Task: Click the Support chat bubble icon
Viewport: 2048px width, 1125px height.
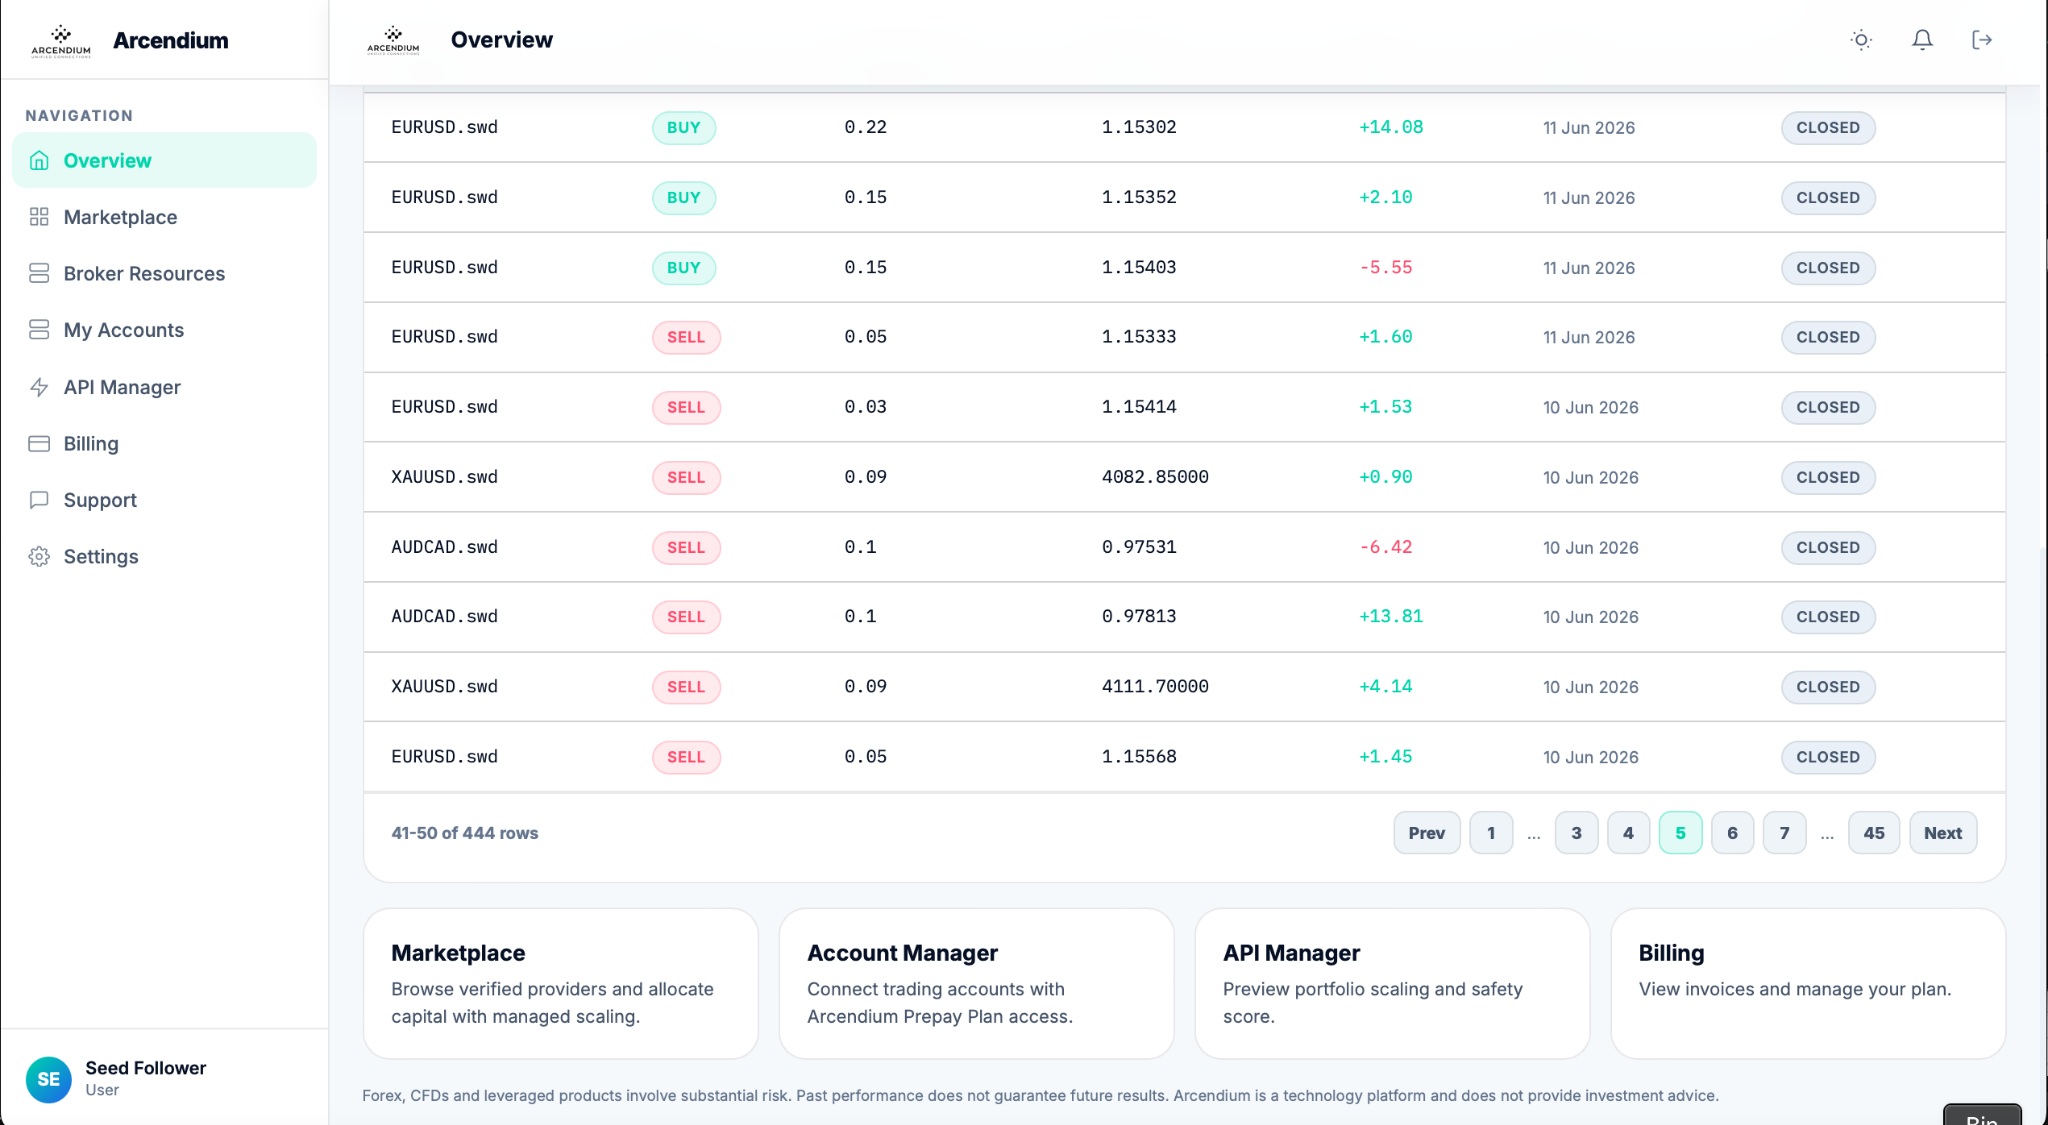Action: click(39, 500)
